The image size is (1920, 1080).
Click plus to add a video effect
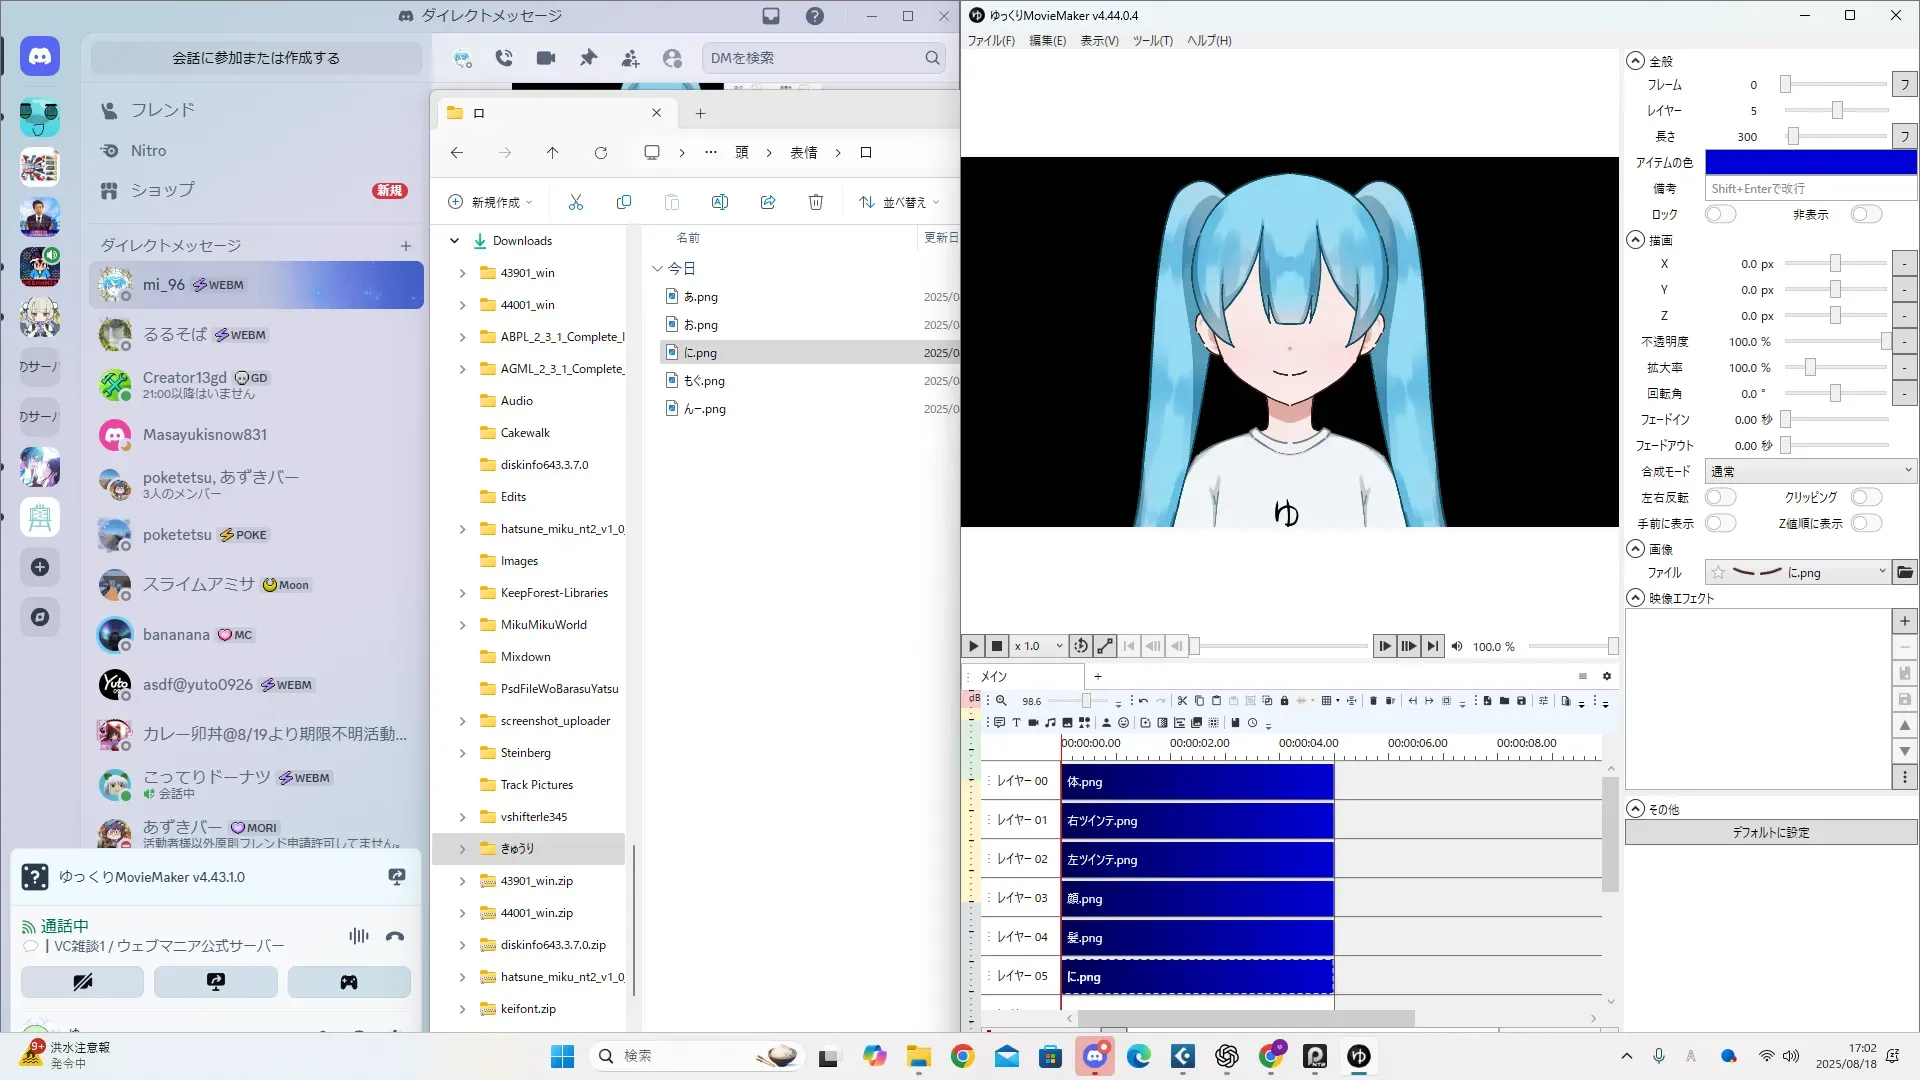pos(1905,621)
